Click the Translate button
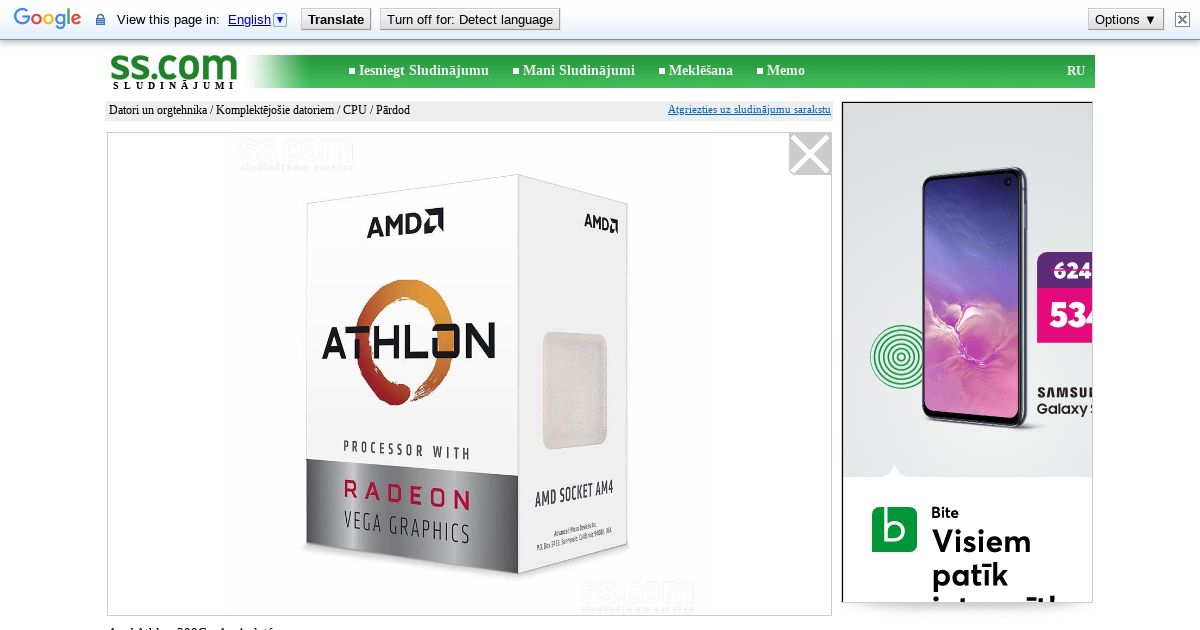 [x=336, y=19]
